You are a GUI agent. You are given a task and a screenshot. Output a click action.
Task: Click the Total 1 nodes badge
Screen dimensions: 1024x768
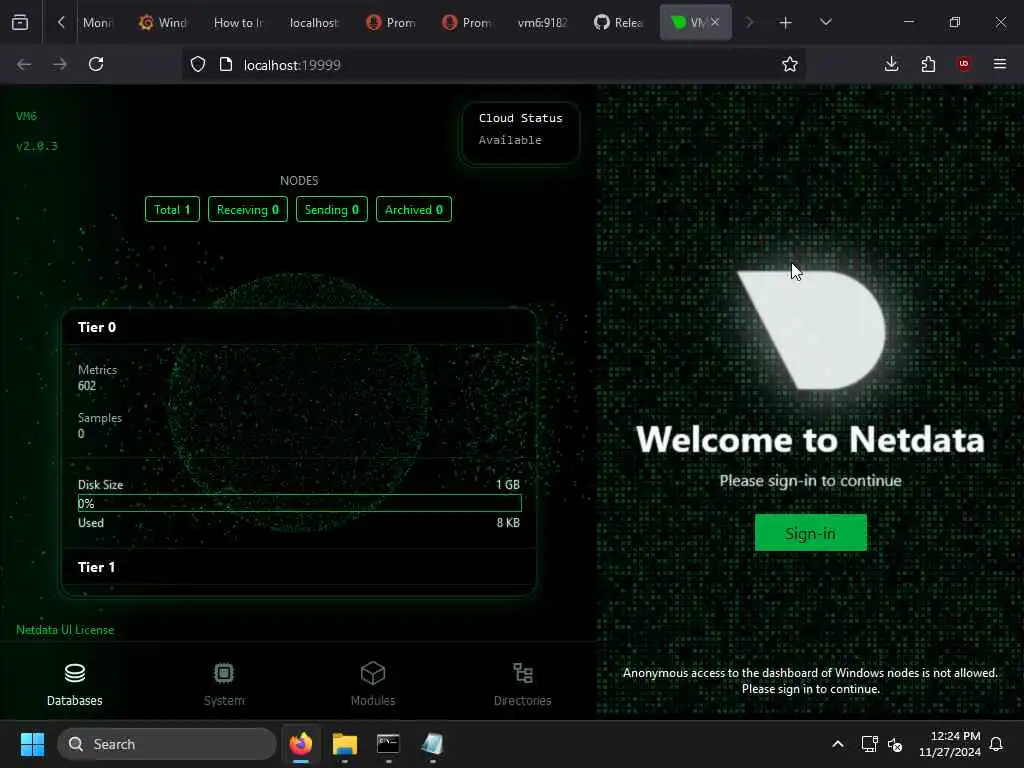point(172,210)
